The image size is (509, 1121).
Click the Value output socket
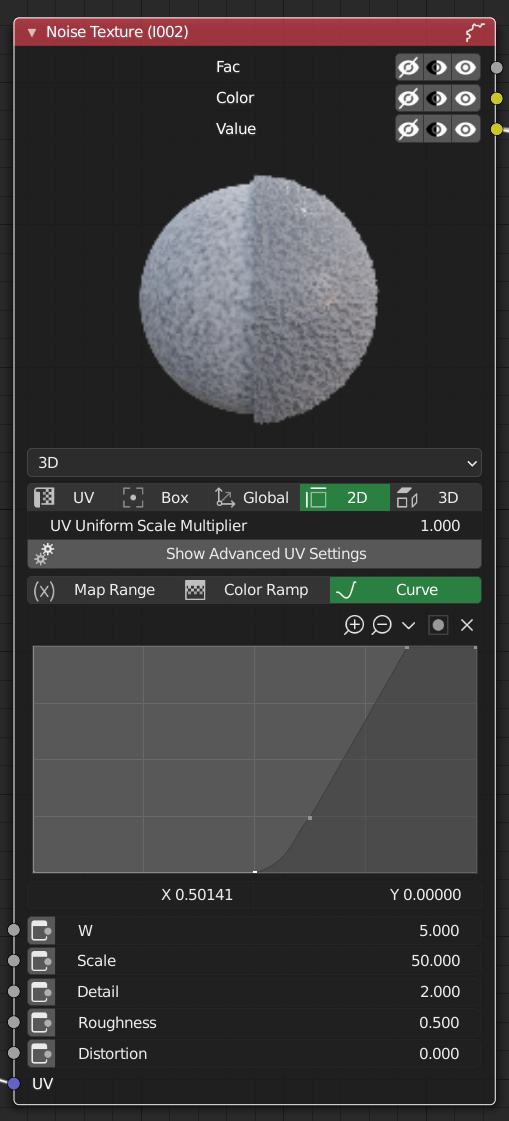pos(497,129)
